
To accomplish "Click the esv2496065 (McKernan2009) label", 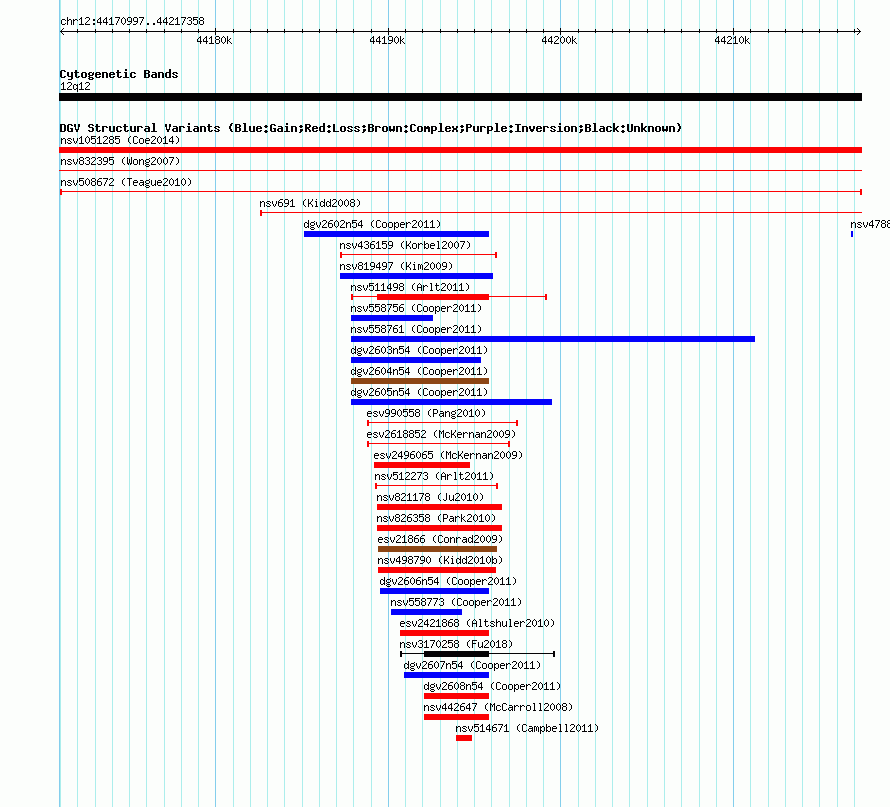I will (448, 455).
